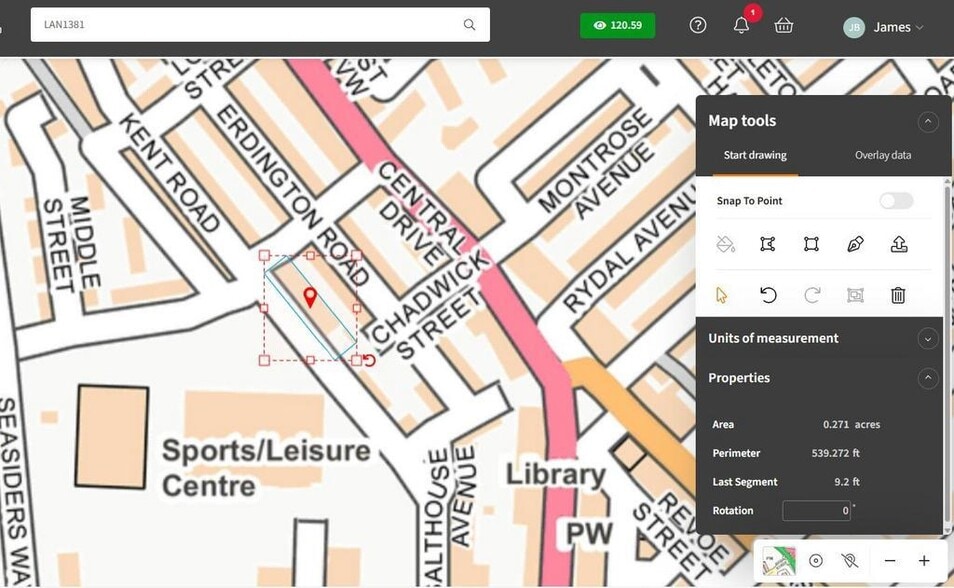Hide map pin markers
Viewport: 954px width, 588px height.
pyautogui.click(x=851, y=561)
